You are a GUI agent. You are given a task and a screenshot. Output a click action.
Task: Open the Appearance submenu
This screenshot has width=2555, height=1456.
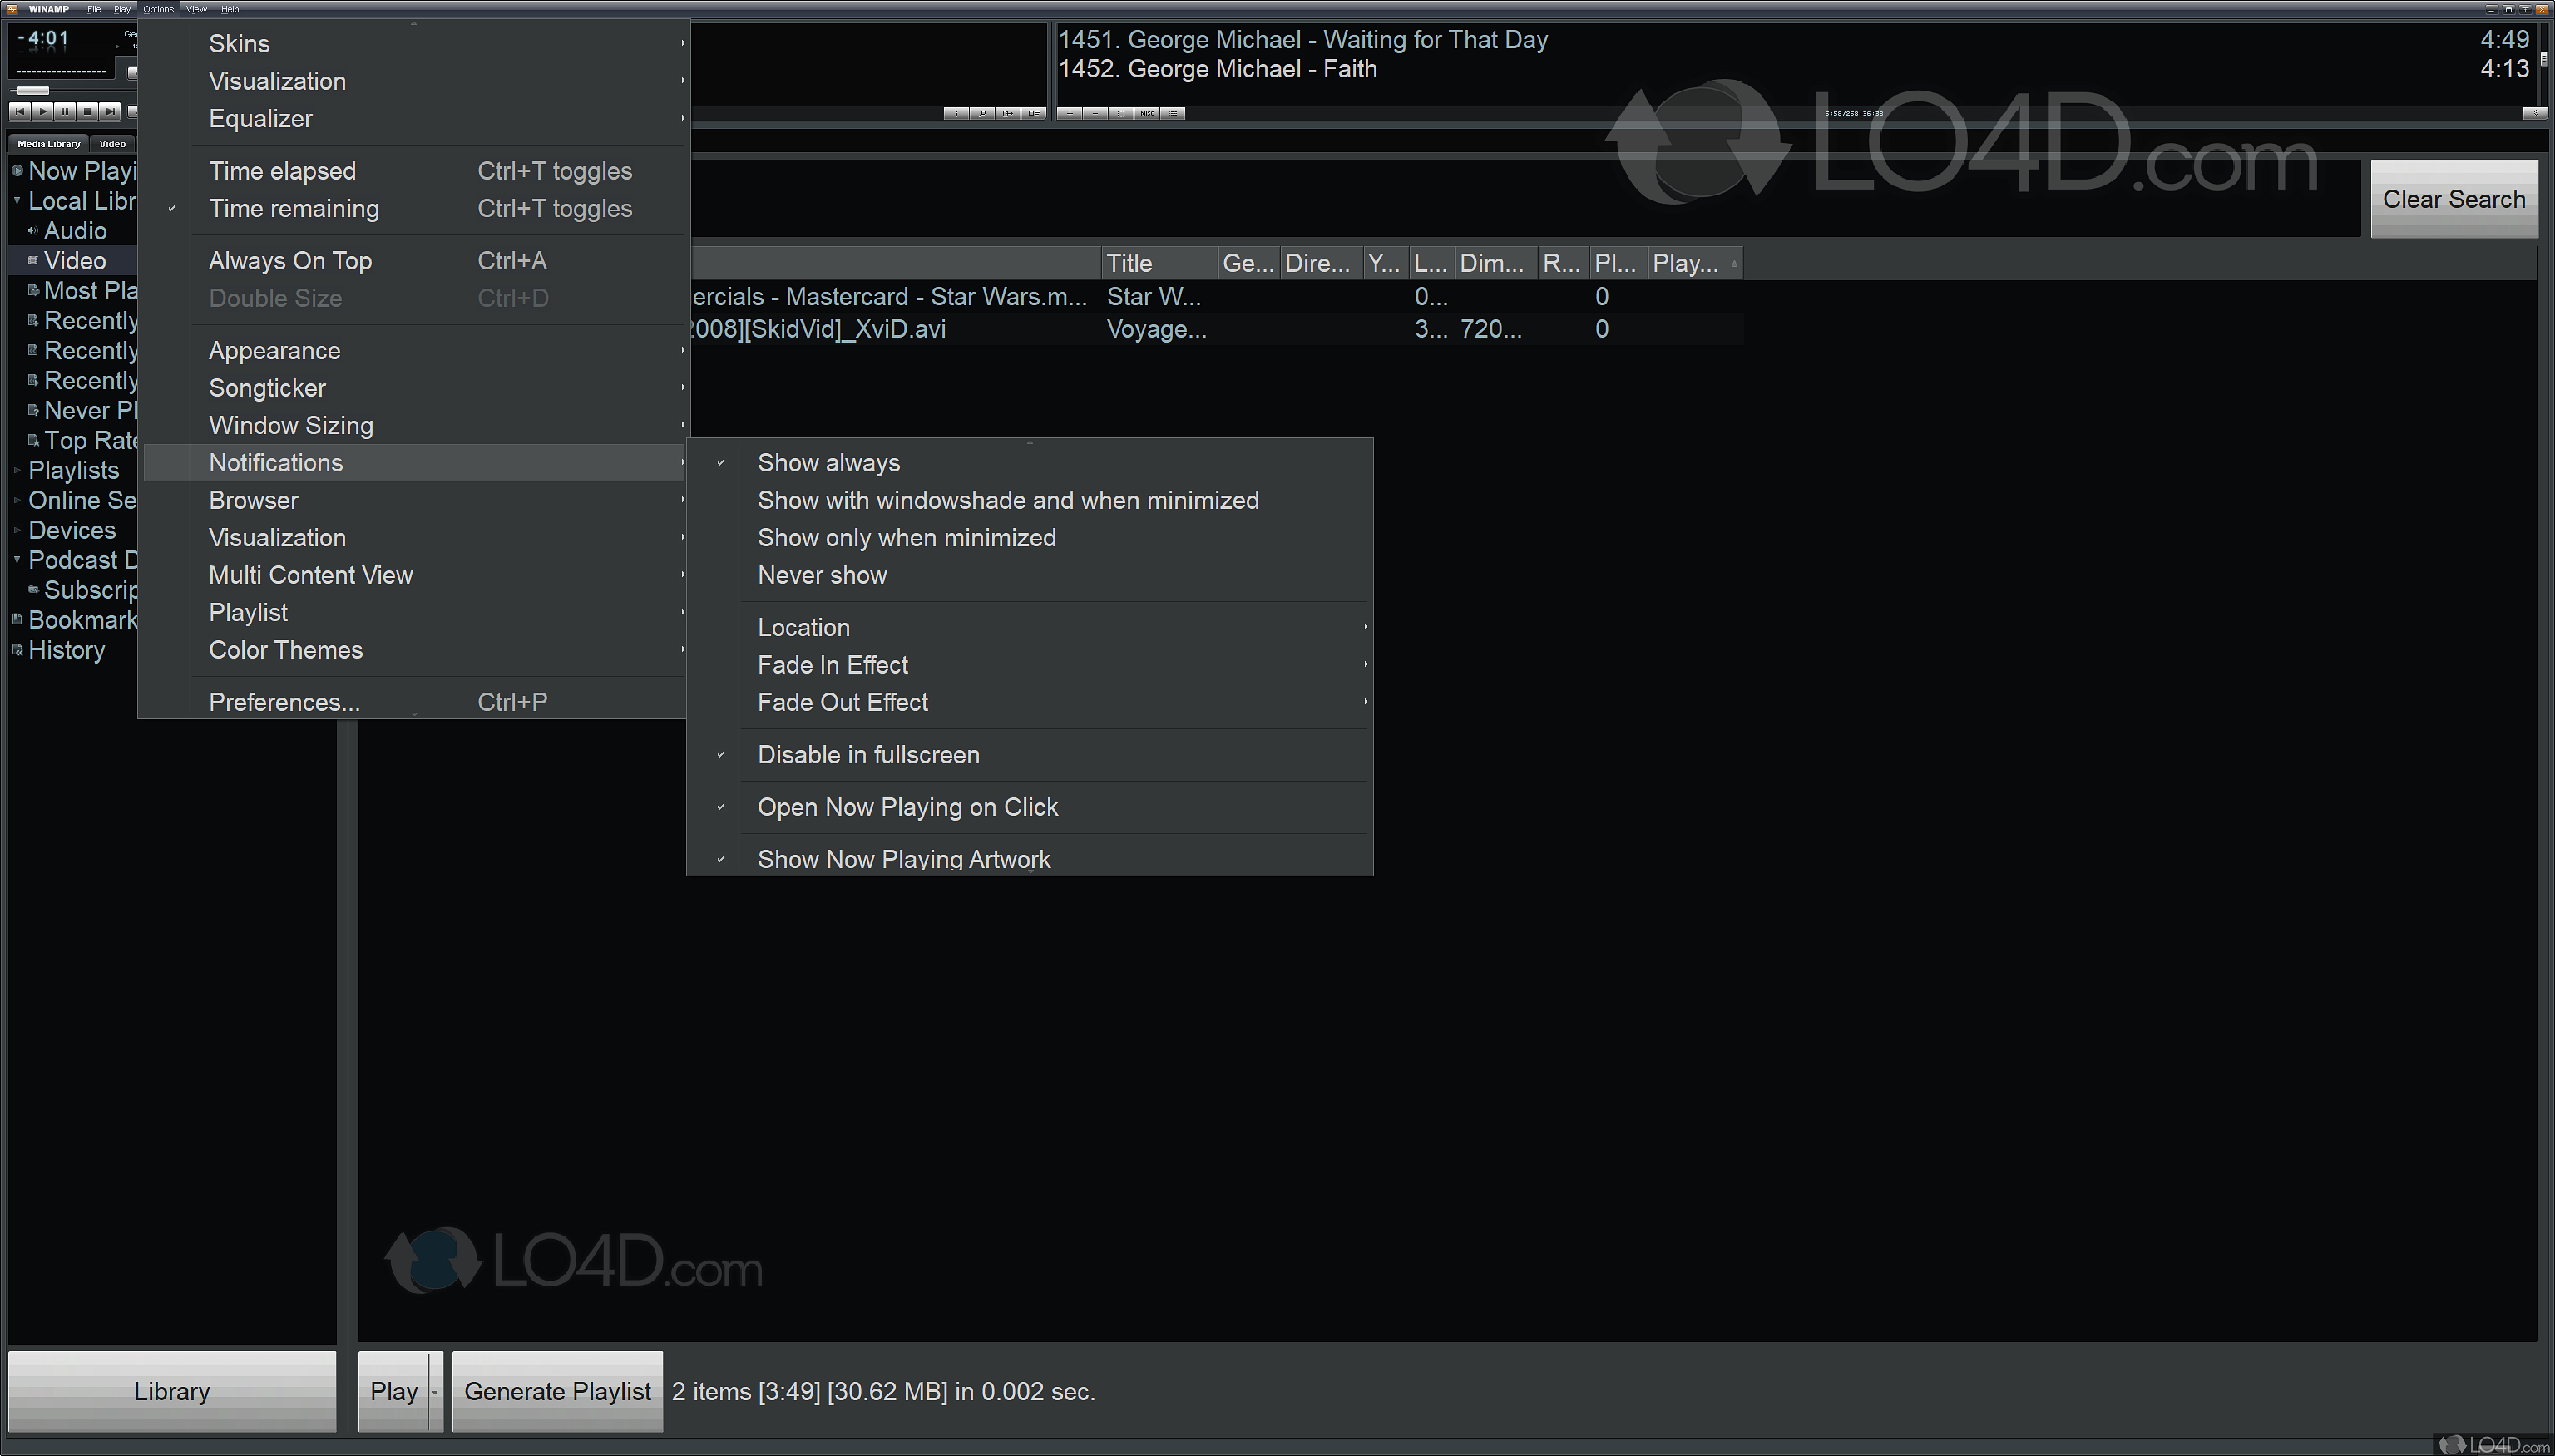(x=415, y=351)
